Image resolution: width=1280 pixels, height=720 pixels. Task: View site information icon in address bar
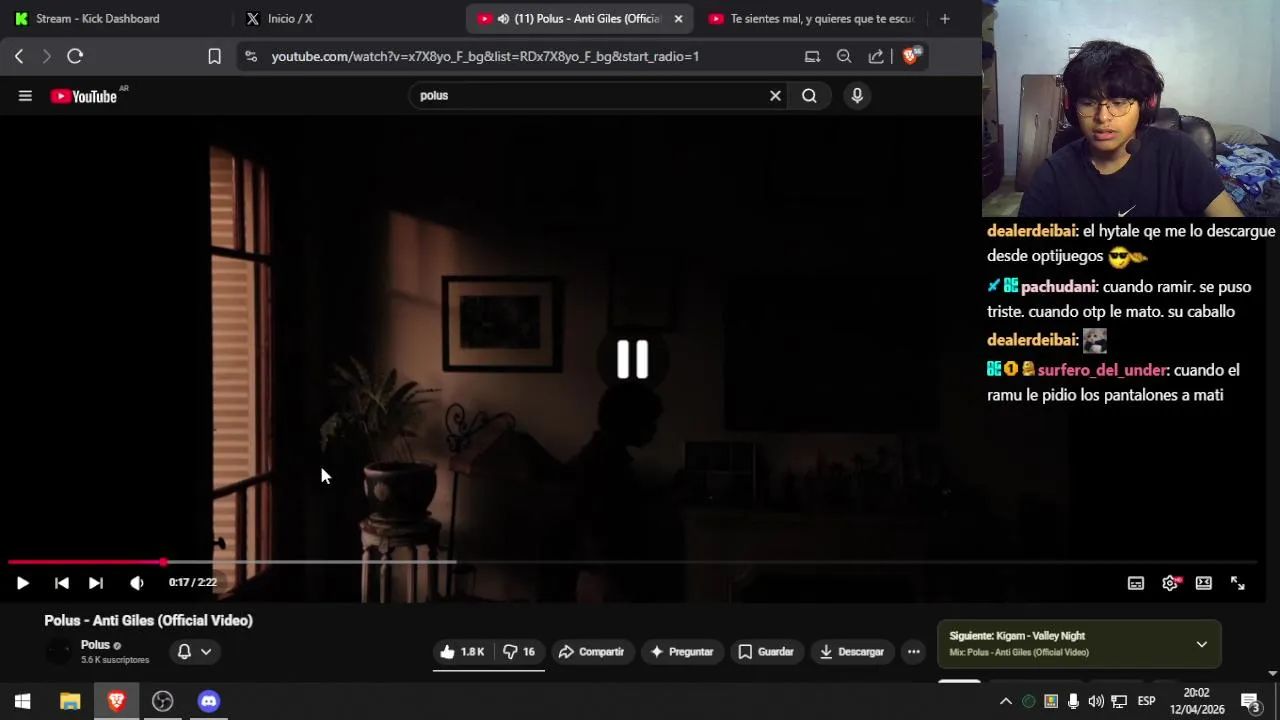tap(251, 57)
